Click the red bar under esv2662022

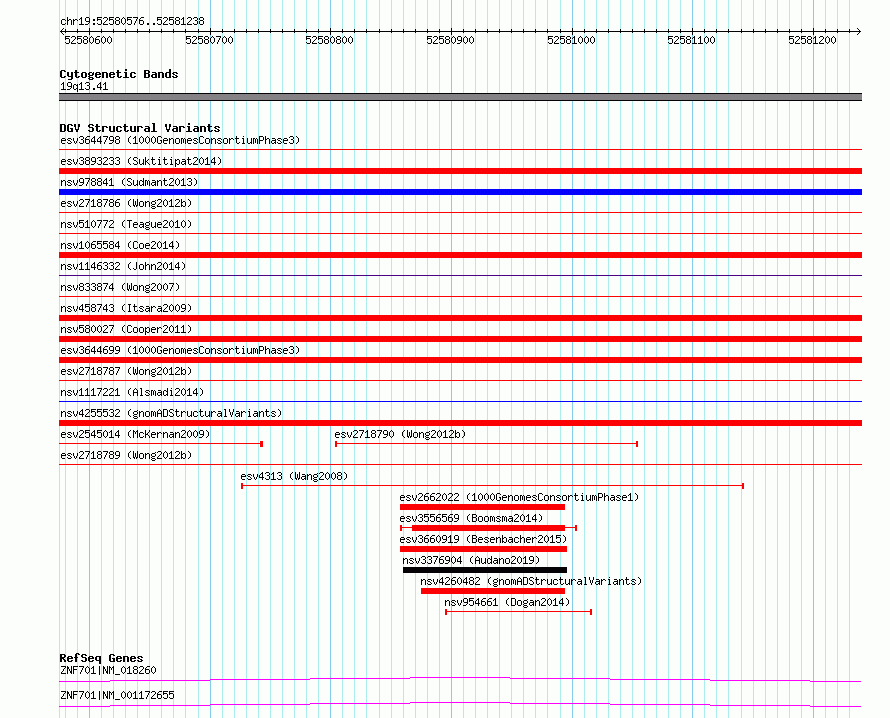point(482,507)
